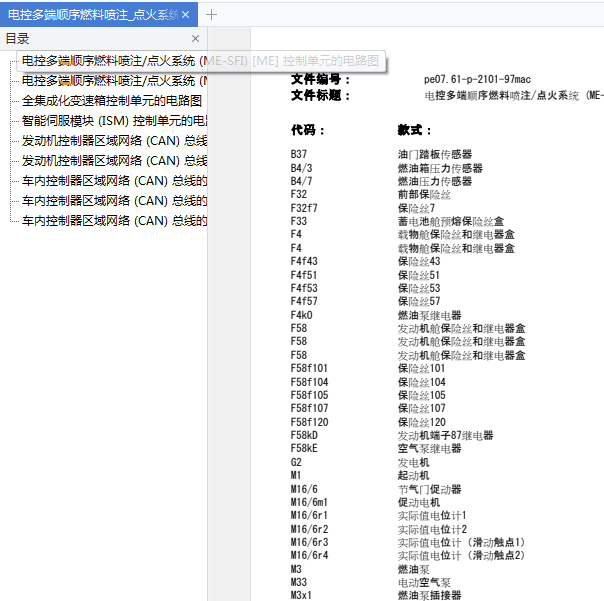This screenshot has height=601, width=604.
Task: Select code F4f53
Action: tap(304, 288)
